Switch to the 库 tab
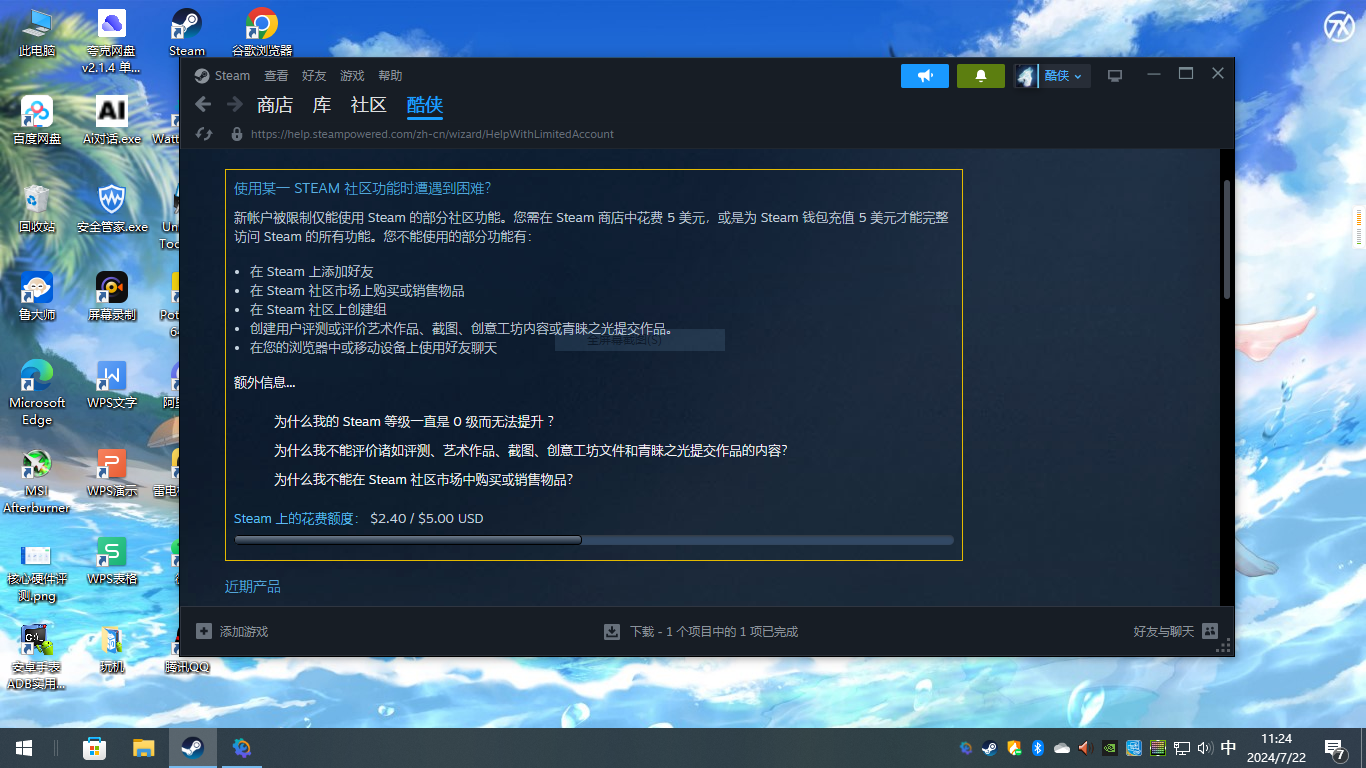 pos(322,105)
